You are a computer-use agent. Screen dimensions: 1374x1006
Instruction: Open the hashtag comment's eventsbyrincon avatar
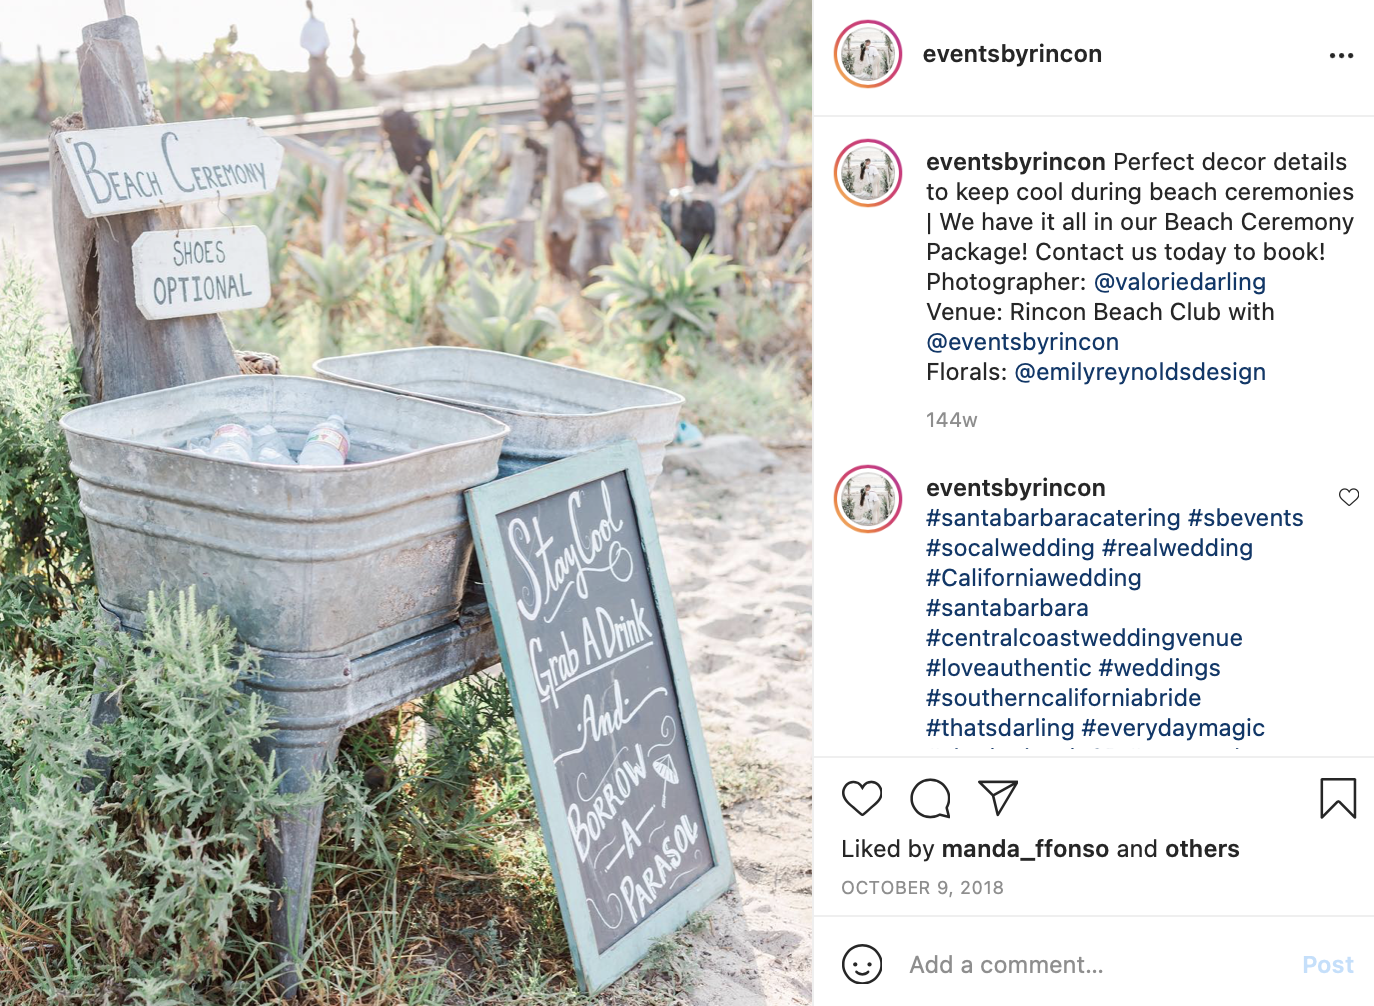pos(868,499)
